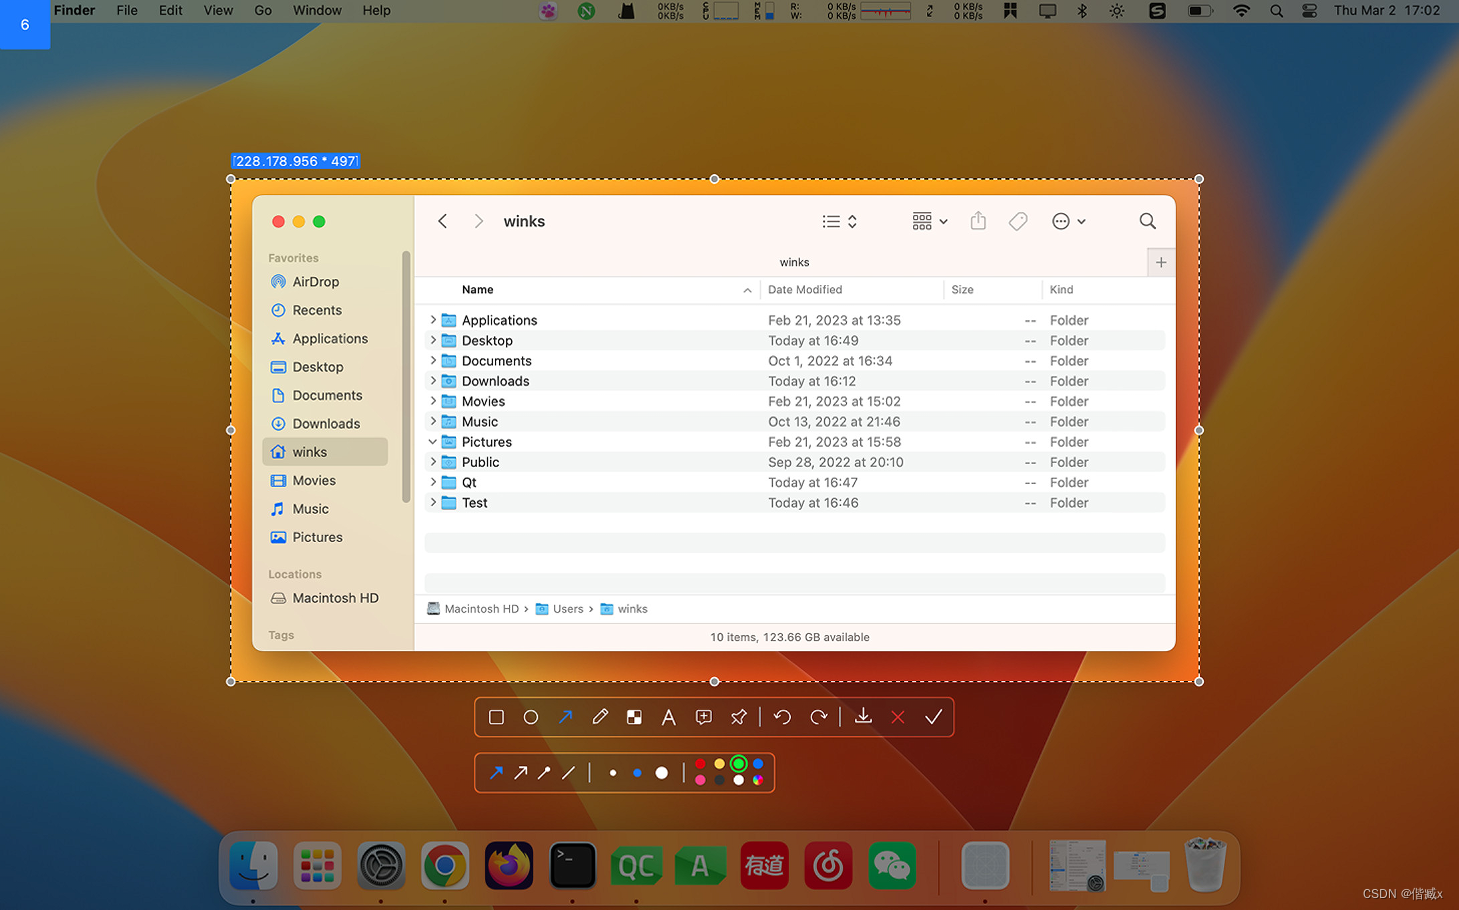Click the Finder tag icon
The height and width of the screenshot is (910, 1459).
[x=1018, y=221]
